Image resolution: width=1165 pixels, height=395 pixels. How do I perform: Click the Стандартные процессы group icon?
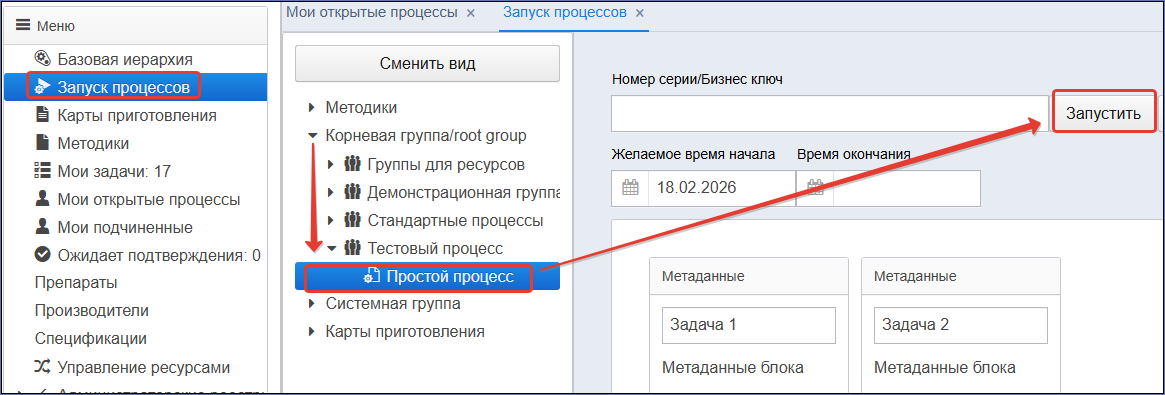(x=353, y=221)
